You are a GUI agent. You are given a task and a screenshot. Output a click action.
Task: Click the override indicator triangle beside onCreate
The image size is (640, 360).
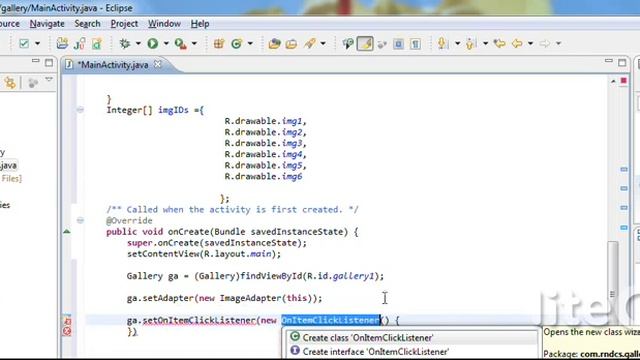coord(67,231)
